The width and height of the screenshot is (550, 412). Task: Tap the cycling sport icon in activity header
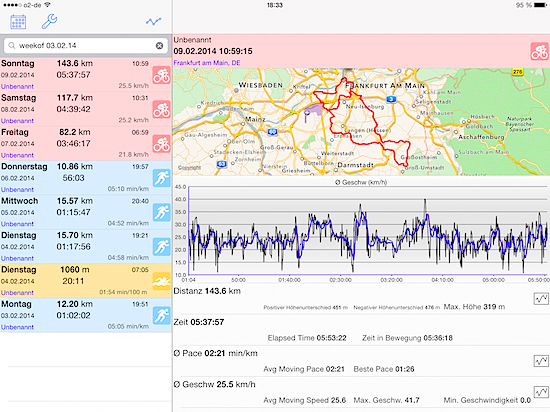click(539, 52)
